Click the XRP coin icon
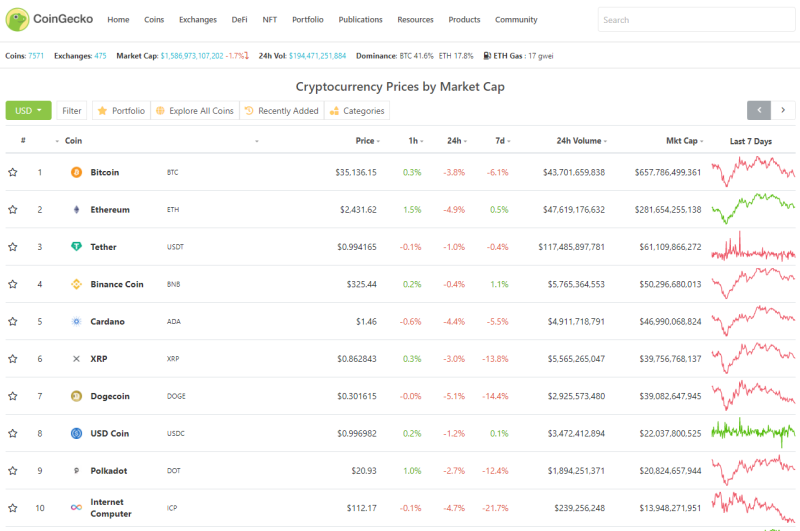Screen dimensions: 800x531 pyautogui.click(x=76, y=359)
